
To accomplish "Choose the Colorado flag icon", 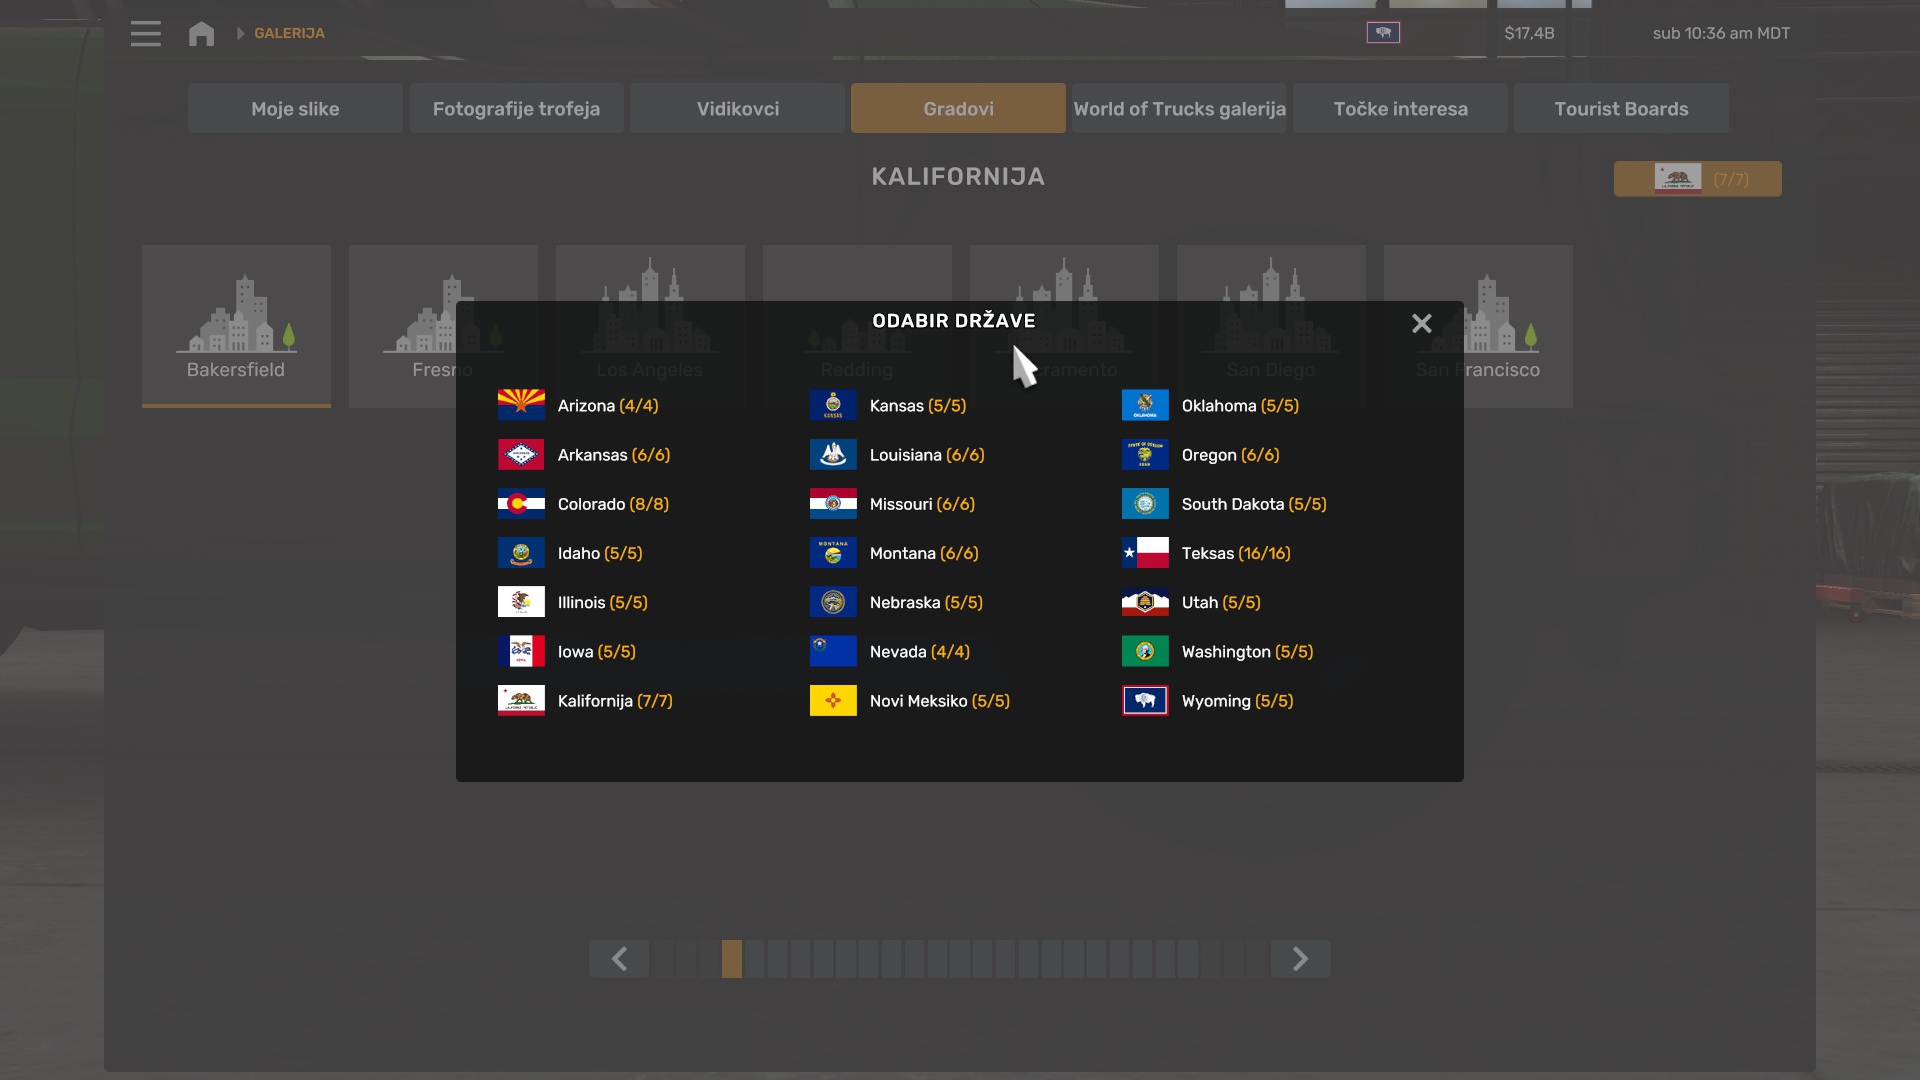I will (521, 503).
